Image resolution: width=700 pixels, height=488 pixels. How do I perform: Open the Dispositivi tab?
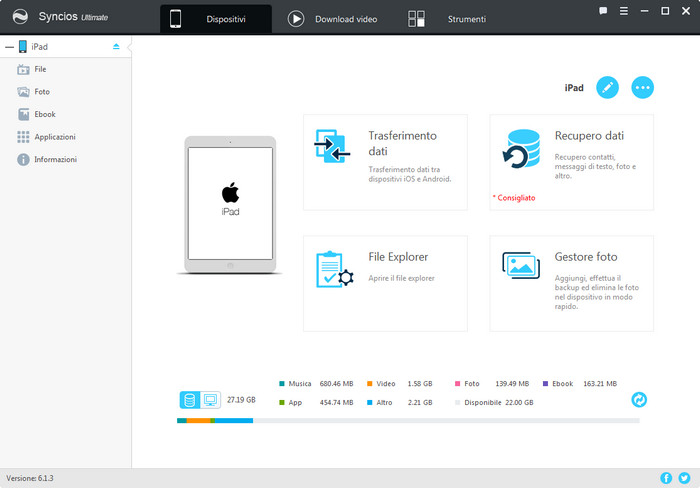tap(216, 19)
